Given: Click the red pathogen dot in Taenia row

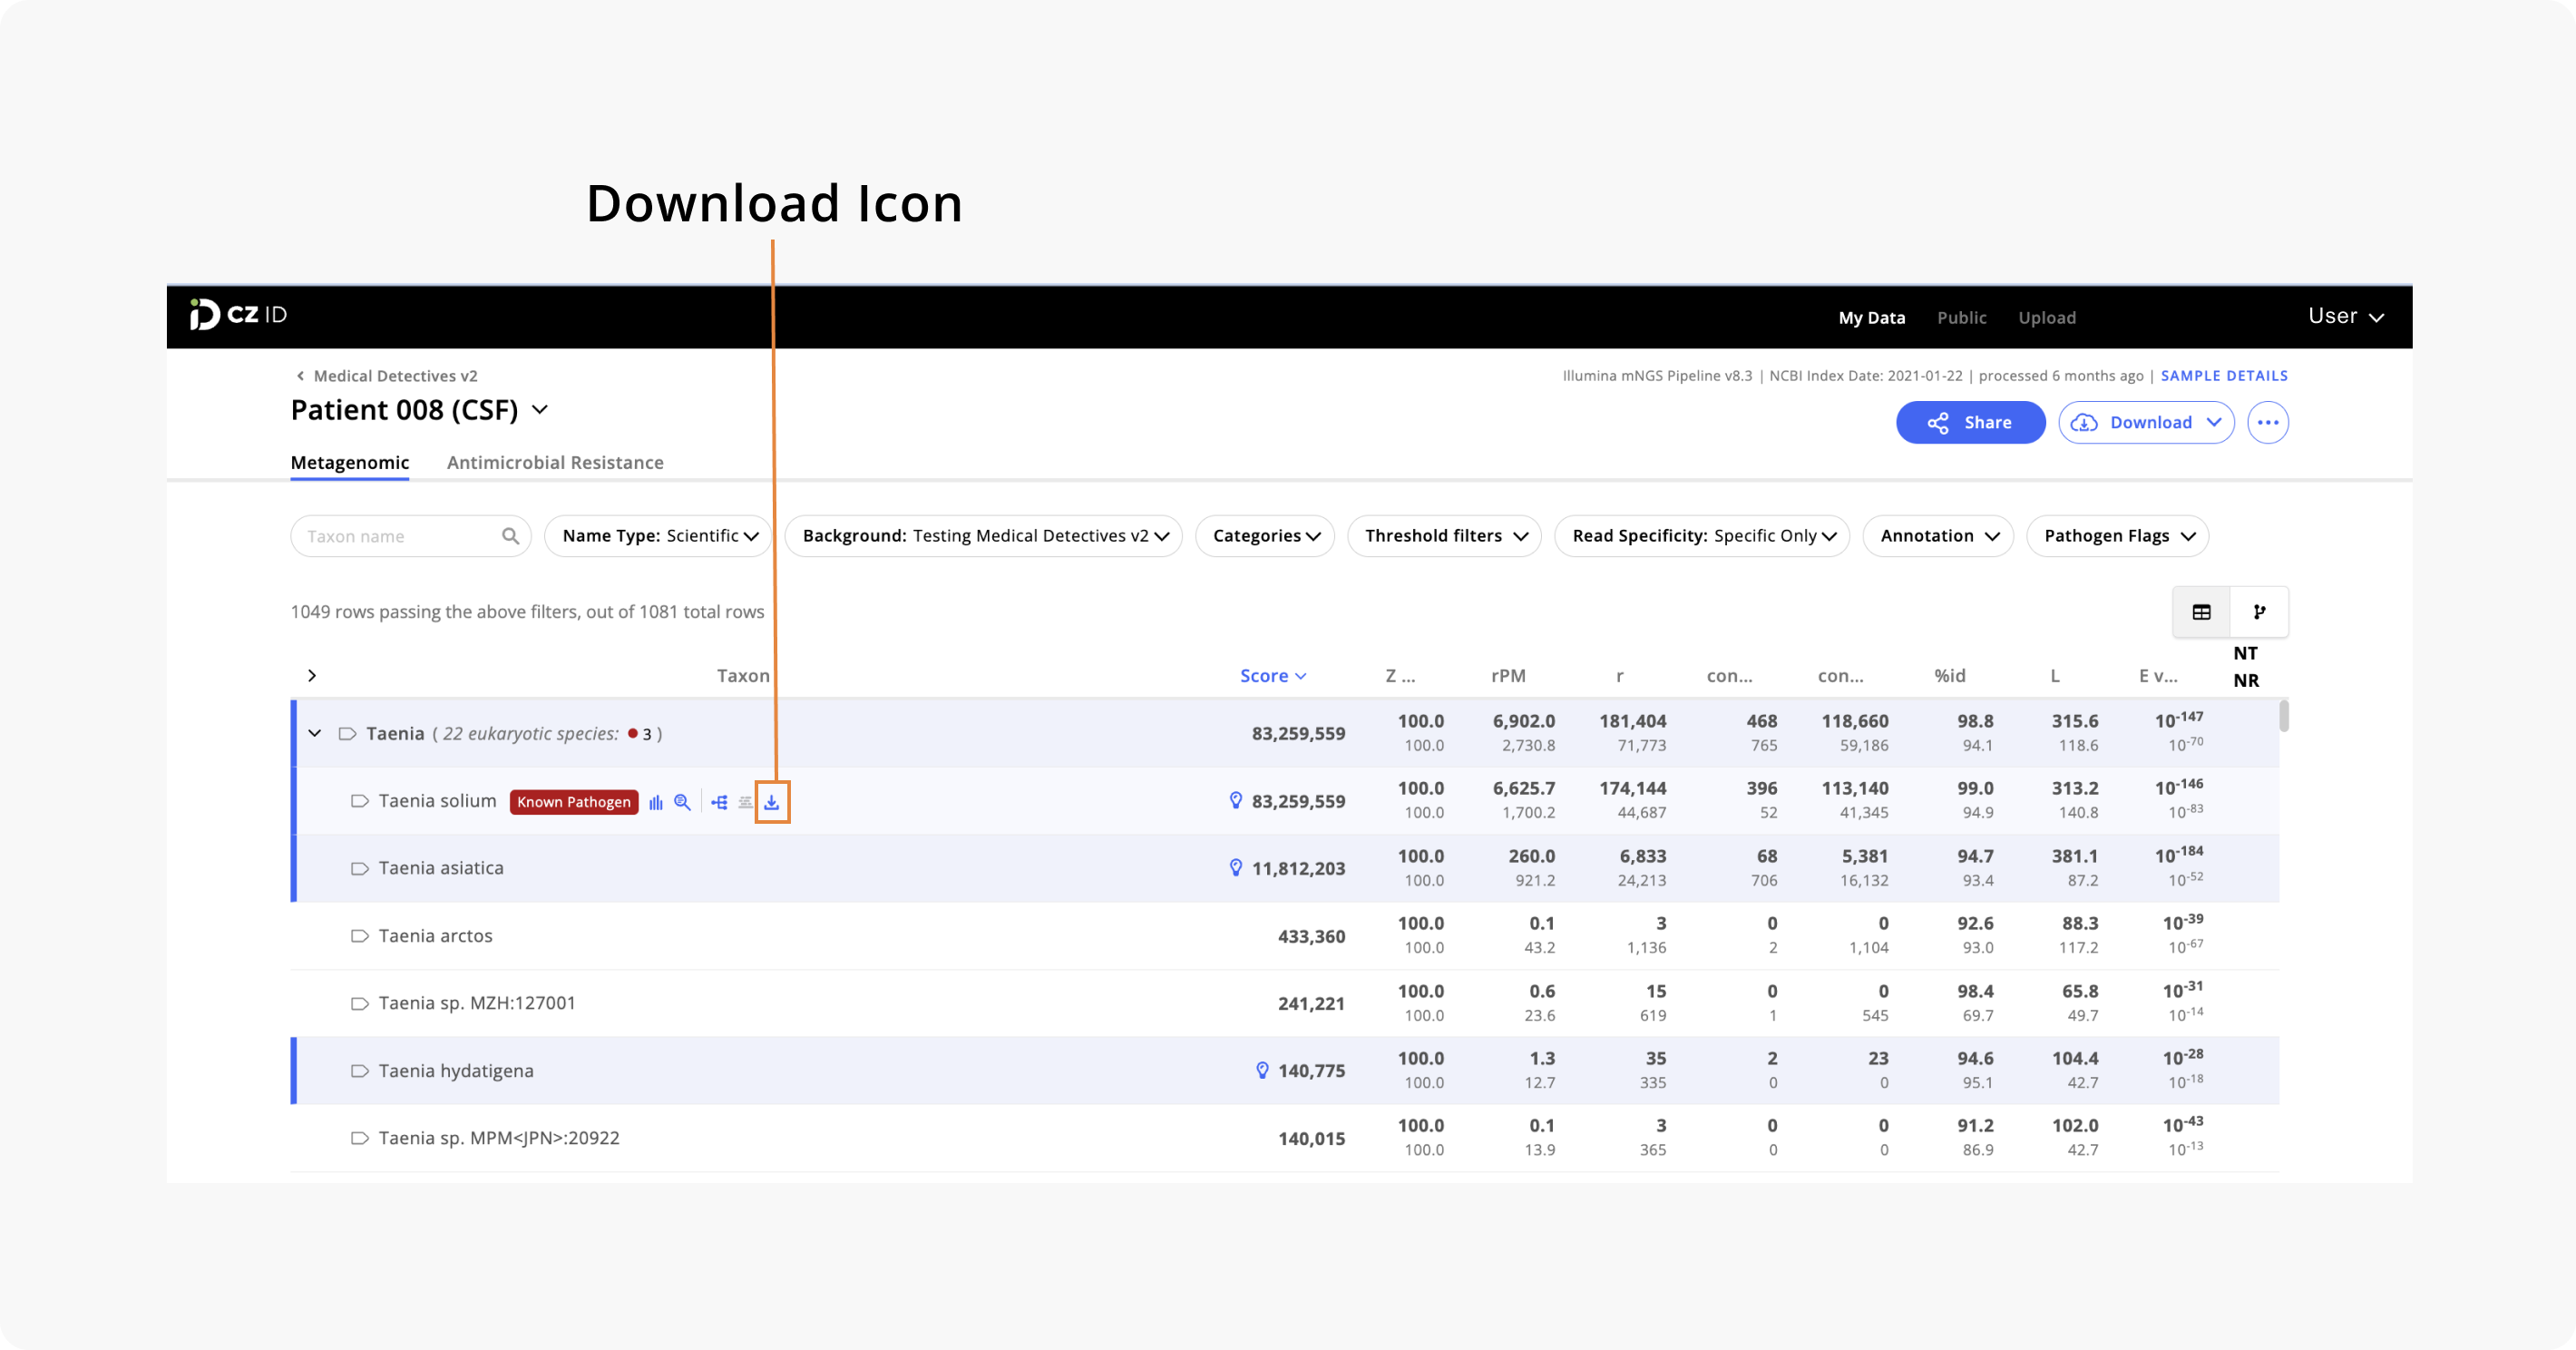Looking at the screenshot, I should pyautogui.click(x=633, y=733).
